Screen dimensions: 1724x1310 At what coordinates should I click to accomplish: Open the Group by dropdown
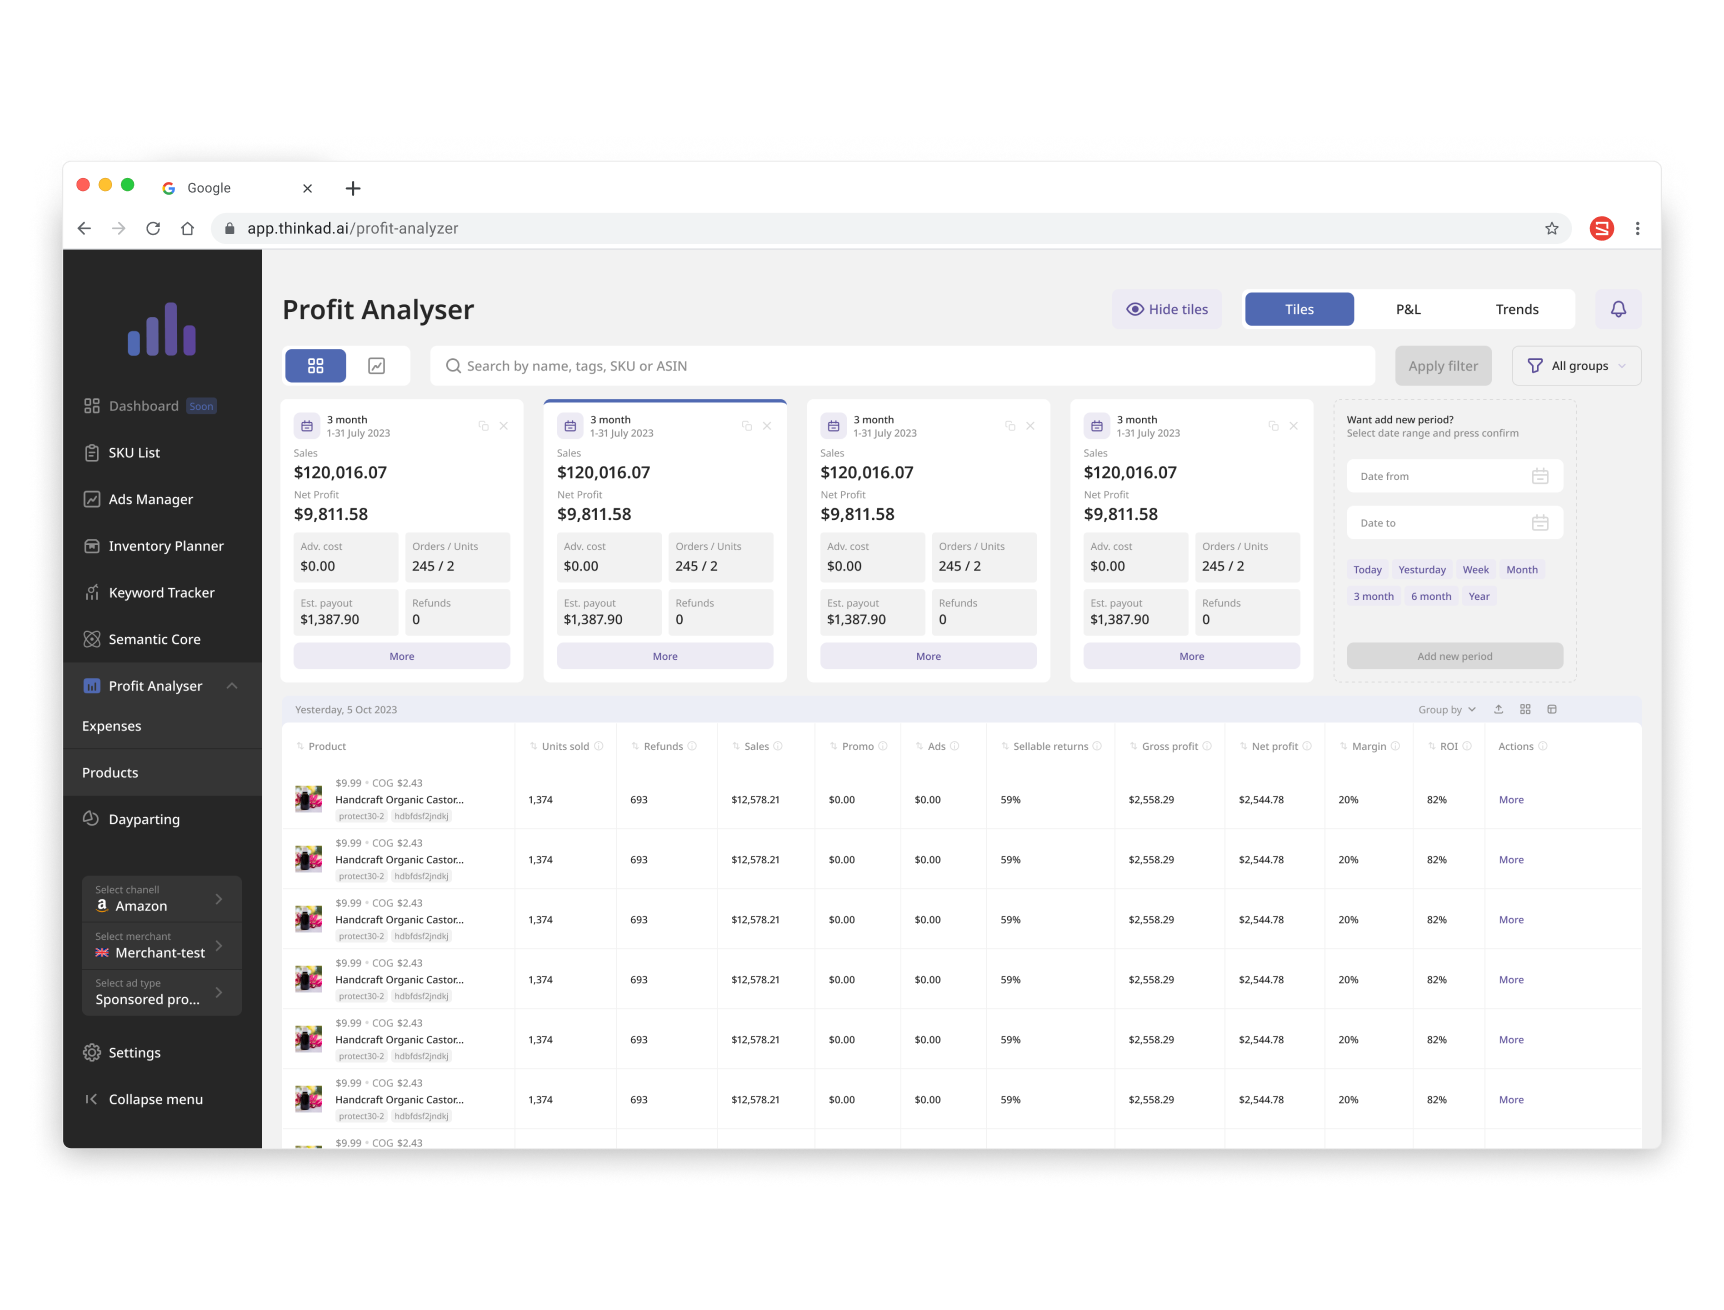tap(1447, 709)
